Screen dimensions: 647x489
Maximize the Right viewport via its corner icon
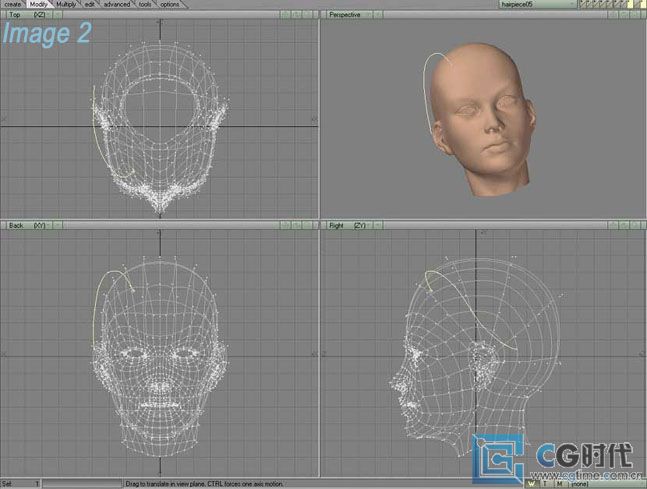[644, 225]
